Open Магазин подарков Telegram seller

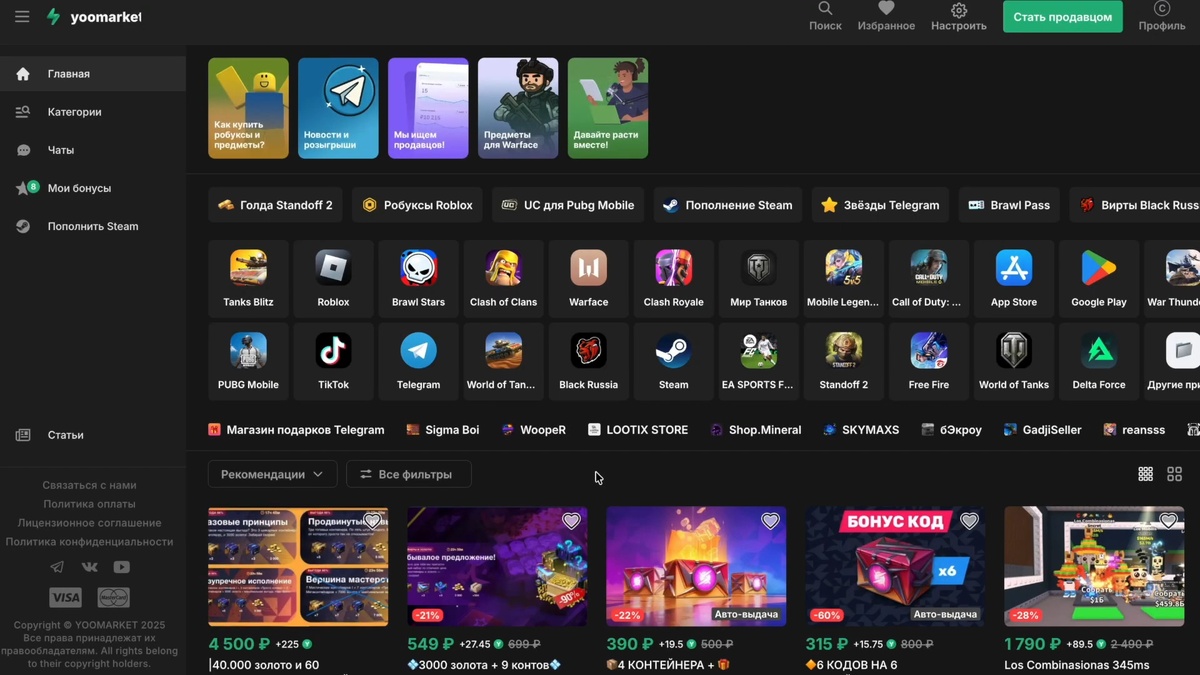tap(296, 430)
